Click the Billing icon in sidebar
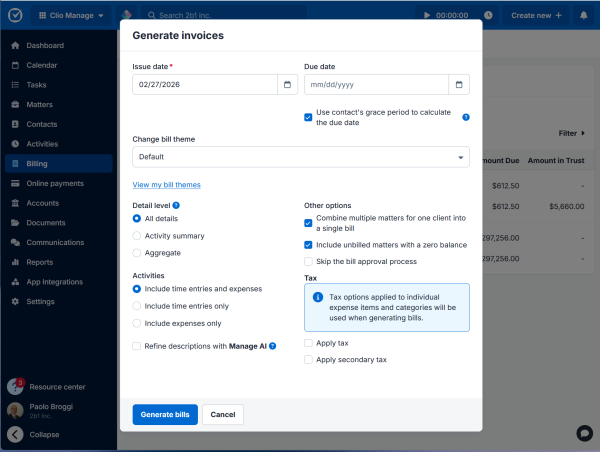600x452 pixels. pos(15,164)
